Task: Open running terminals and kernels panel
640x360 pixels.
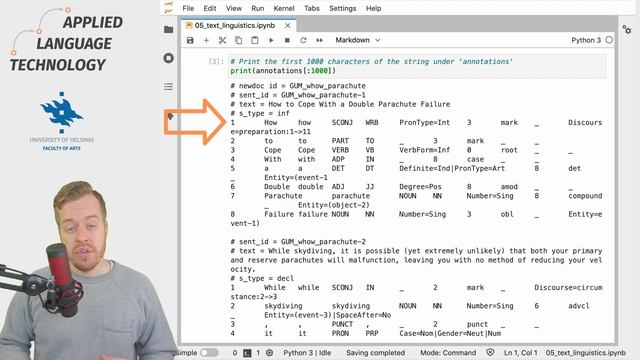Action: (x=169, y=58)
